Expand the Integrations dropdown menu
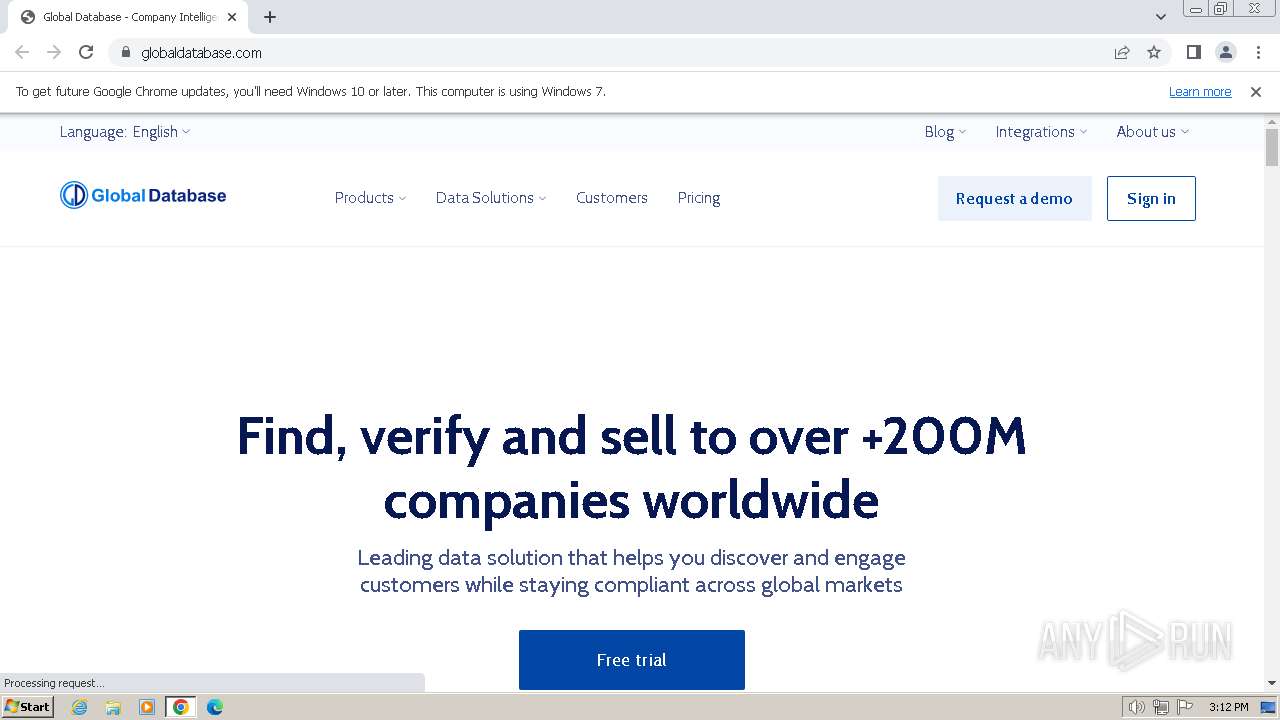 [1041, 132]
